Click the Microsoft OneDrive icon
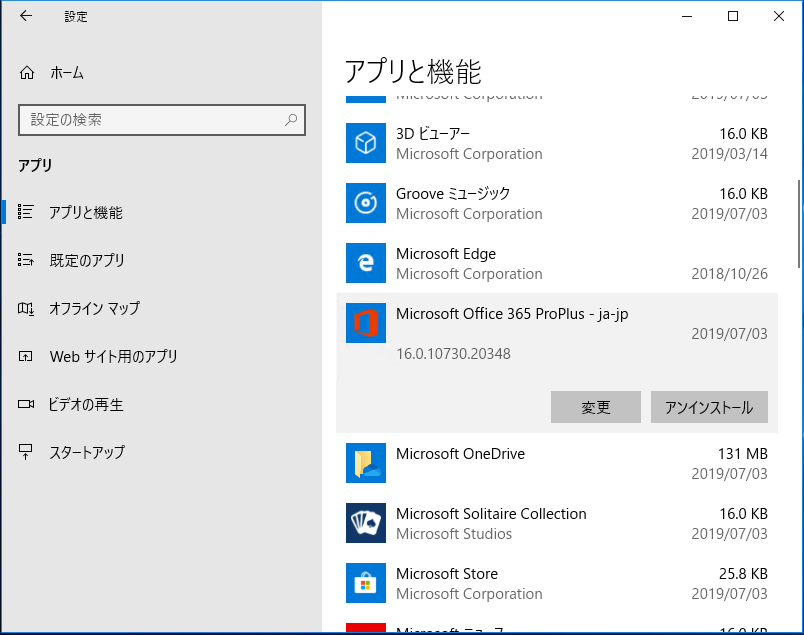This screenshot has height=635, width=804. point(366,463)
